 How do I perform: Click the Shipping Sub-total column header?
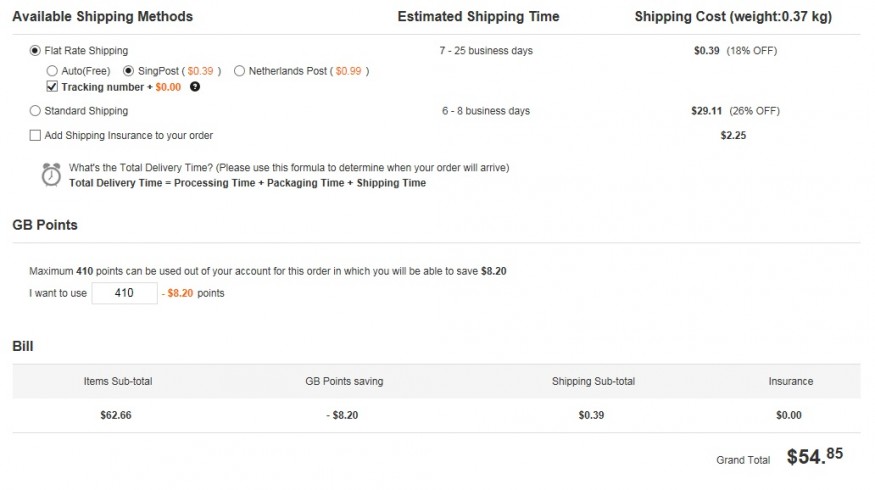[593, 381]
